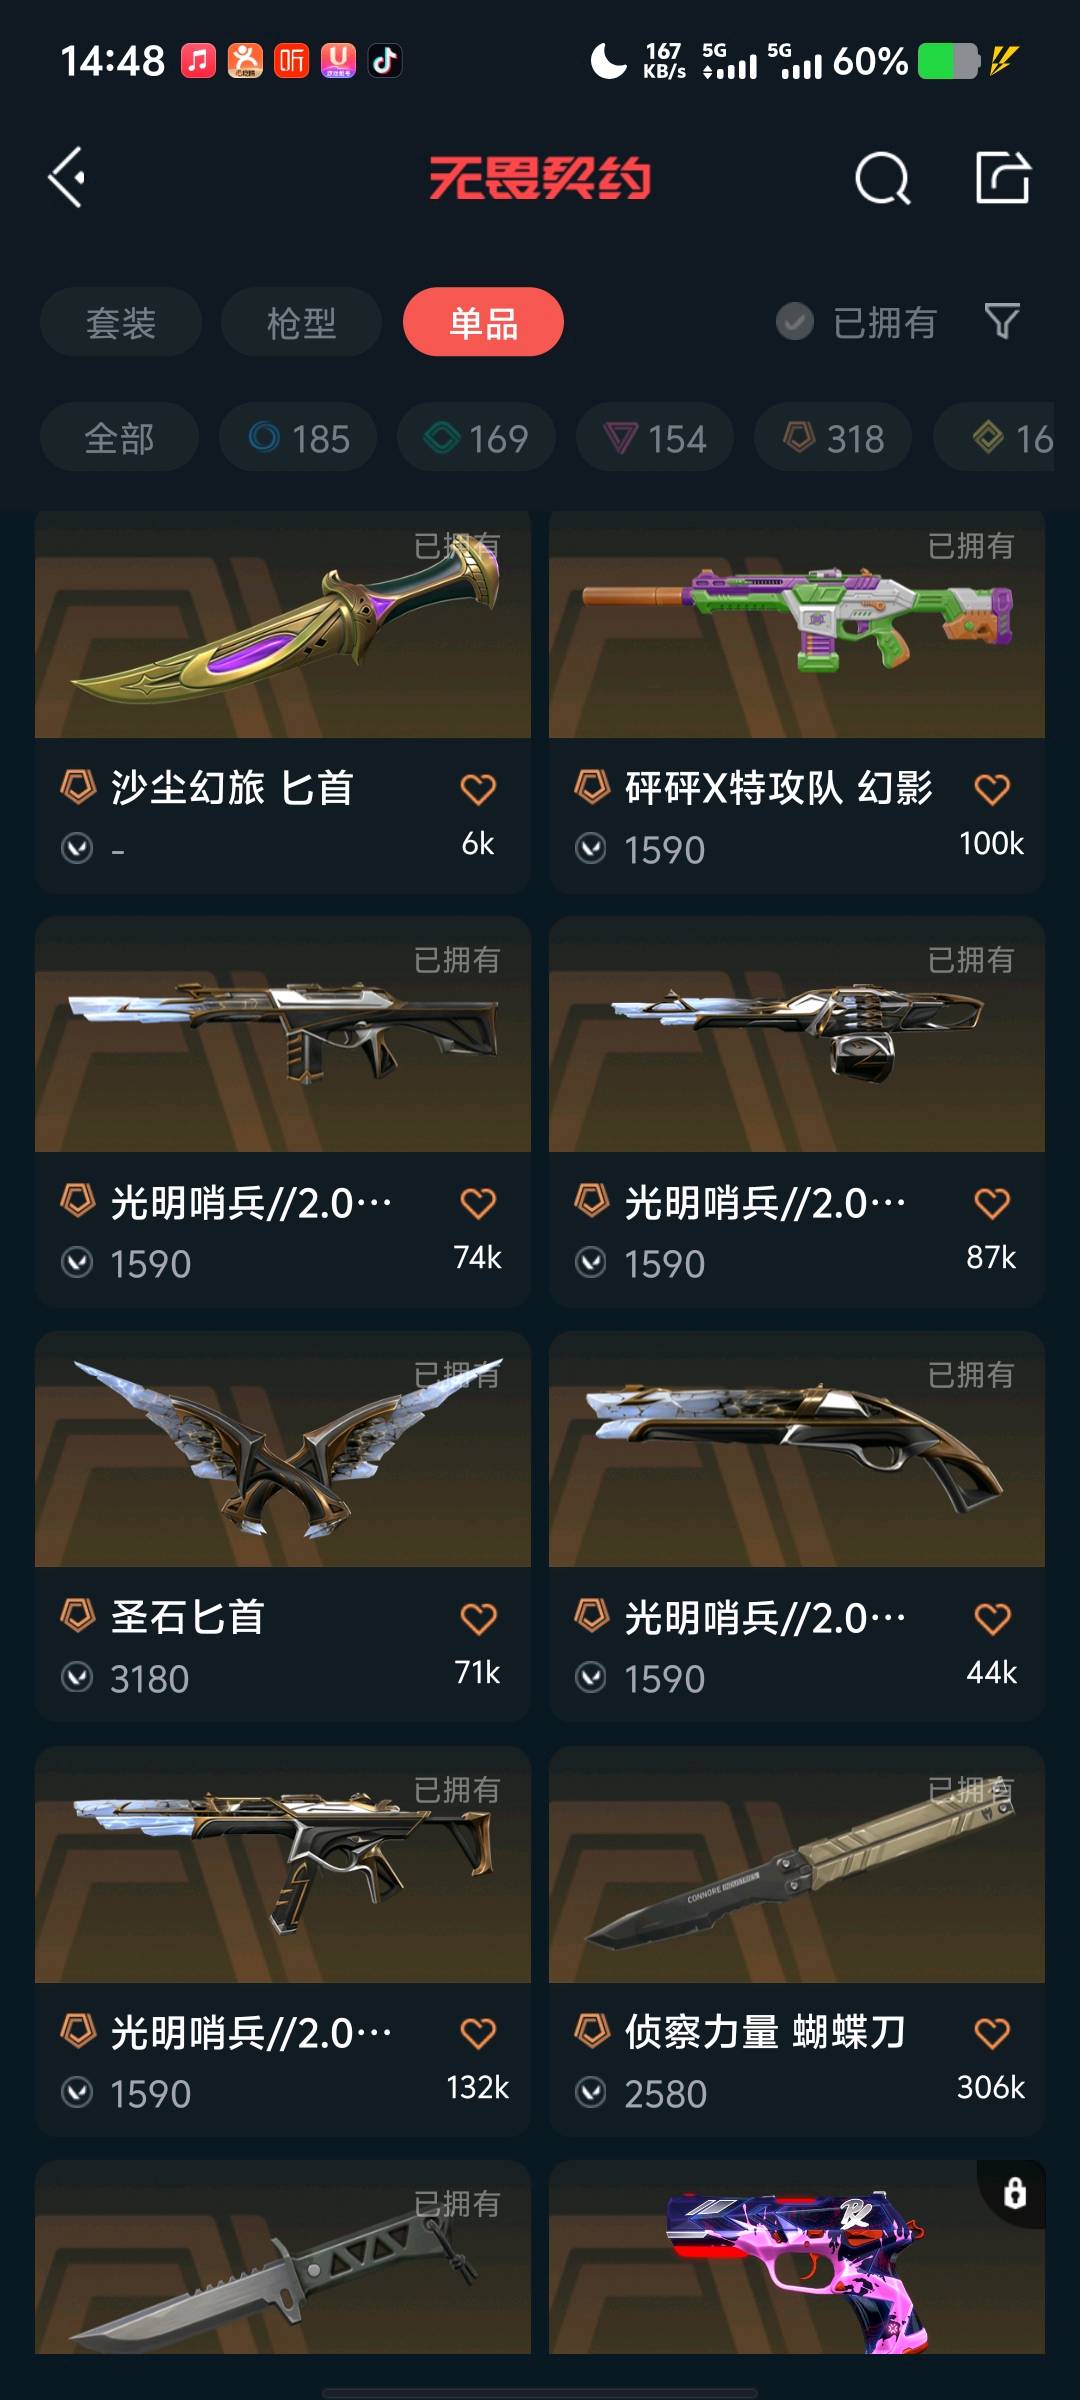This screenshot has width=1080, height=2400.
Task: Tap heart on 圣石匕首 card
Action: tap(478, 1618)
